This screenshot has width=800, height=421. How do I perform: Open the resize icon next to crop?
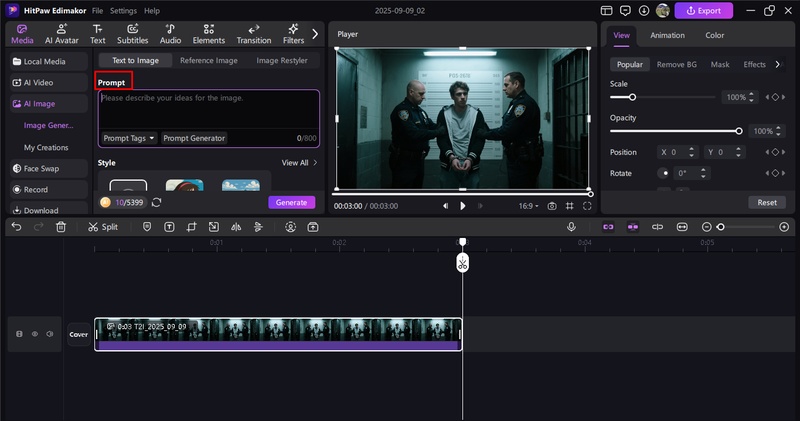click(214, 227)
